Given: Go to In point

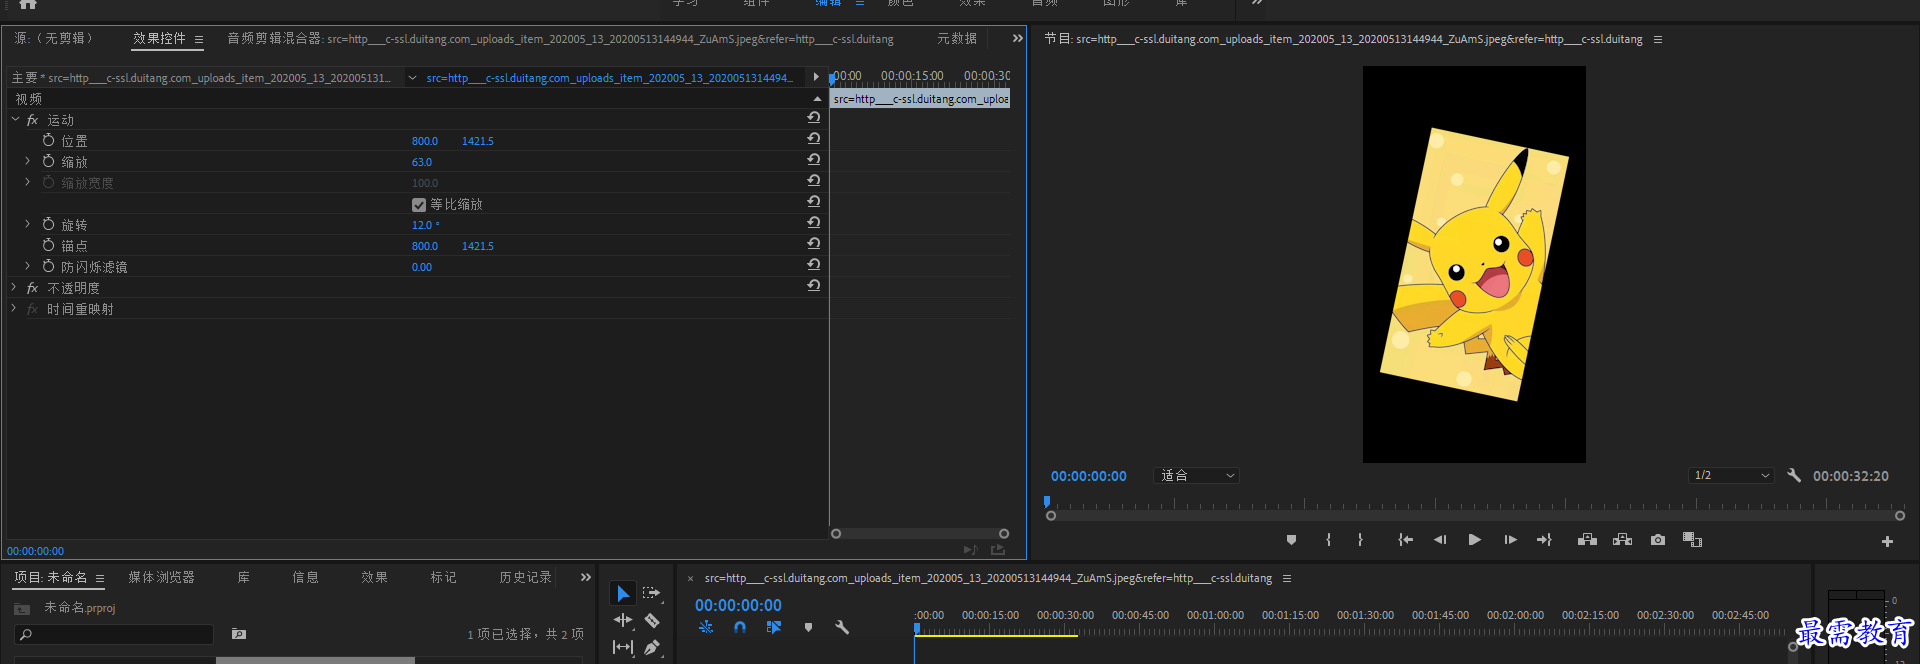Looking at the screenshot, I should [x=1405, y=540].
